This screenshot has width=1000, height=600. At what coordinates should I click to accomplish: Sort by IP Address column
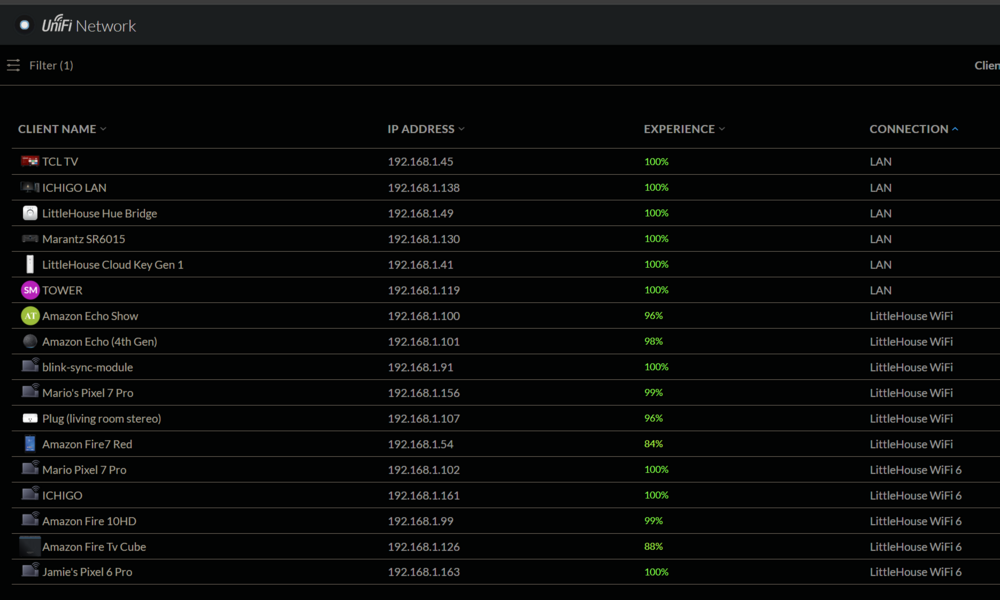[x=426, y=129]
